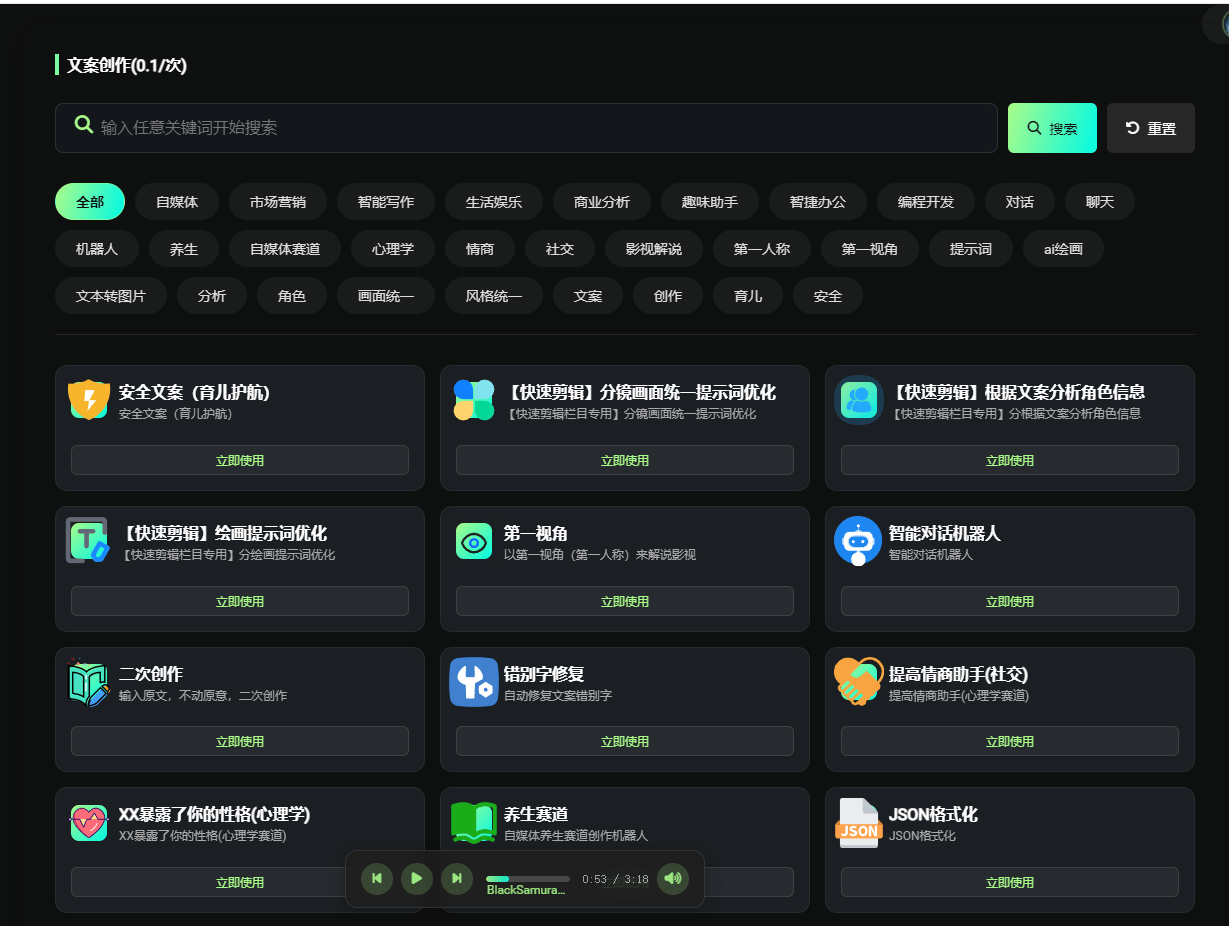This screenshot has height=926, width=1229.
Task: Click the book icon for 二次创作
Action: (89, 682)
